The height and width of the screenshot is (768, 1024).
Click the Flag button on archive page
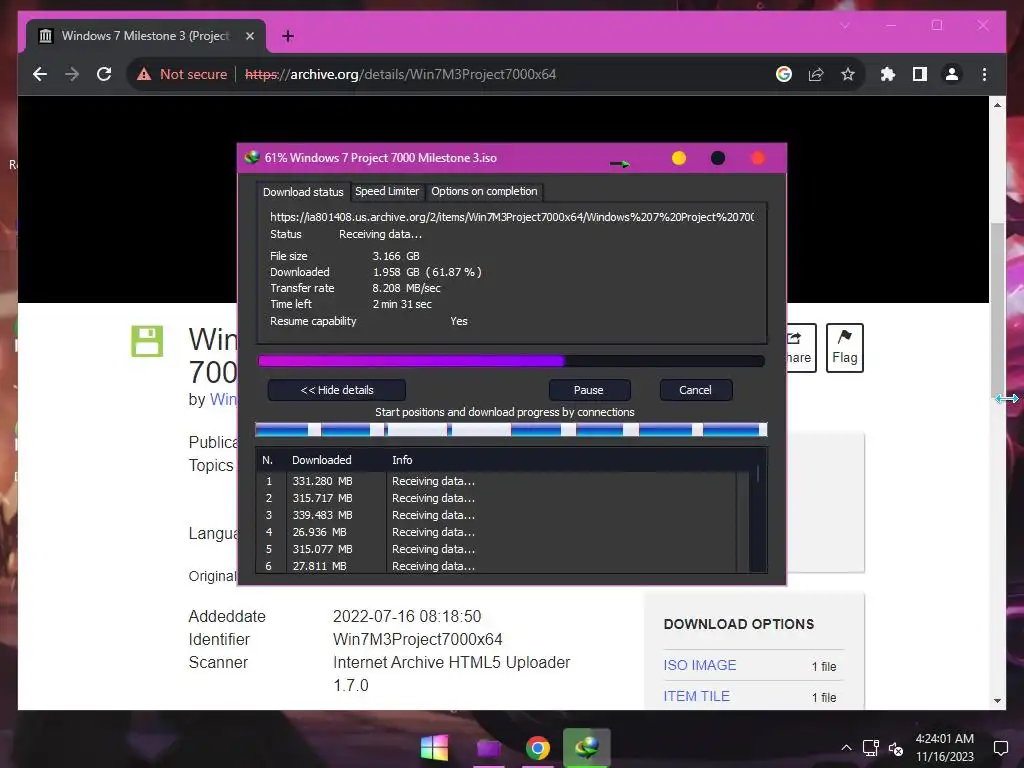[844, 348]
